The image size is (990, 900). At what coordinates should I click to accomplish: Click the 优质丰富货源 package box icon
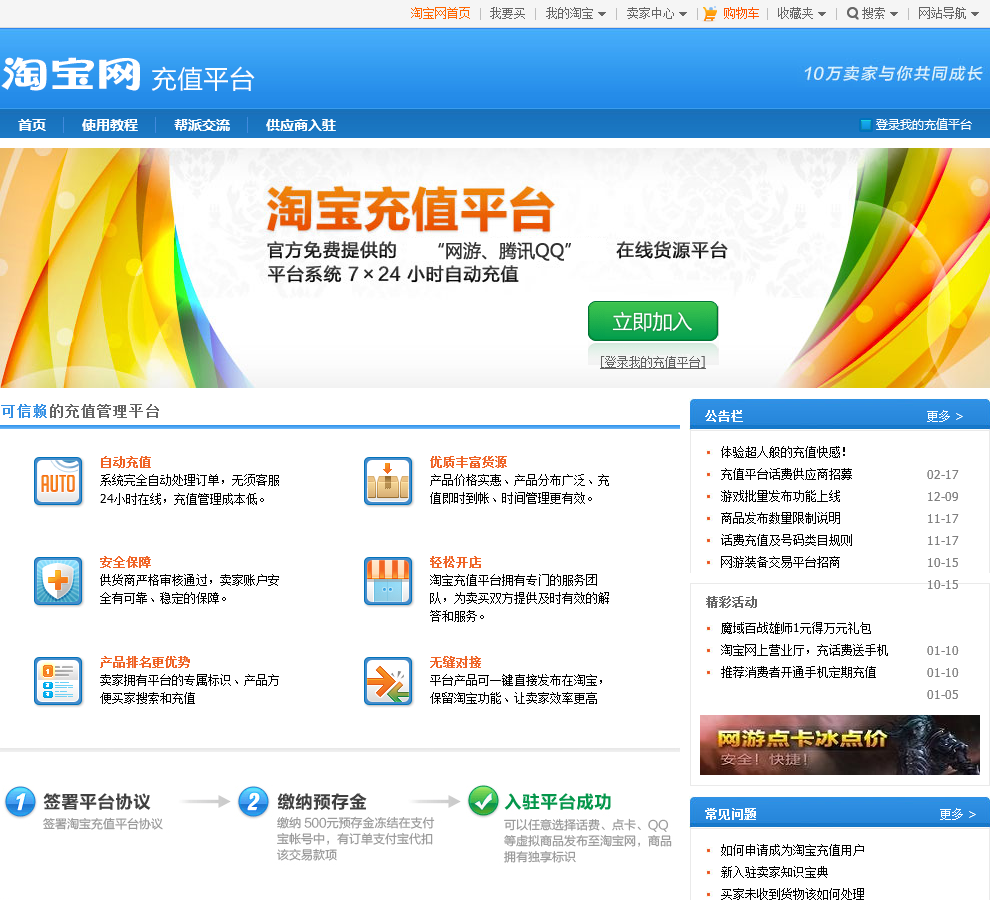click(388, 481)
